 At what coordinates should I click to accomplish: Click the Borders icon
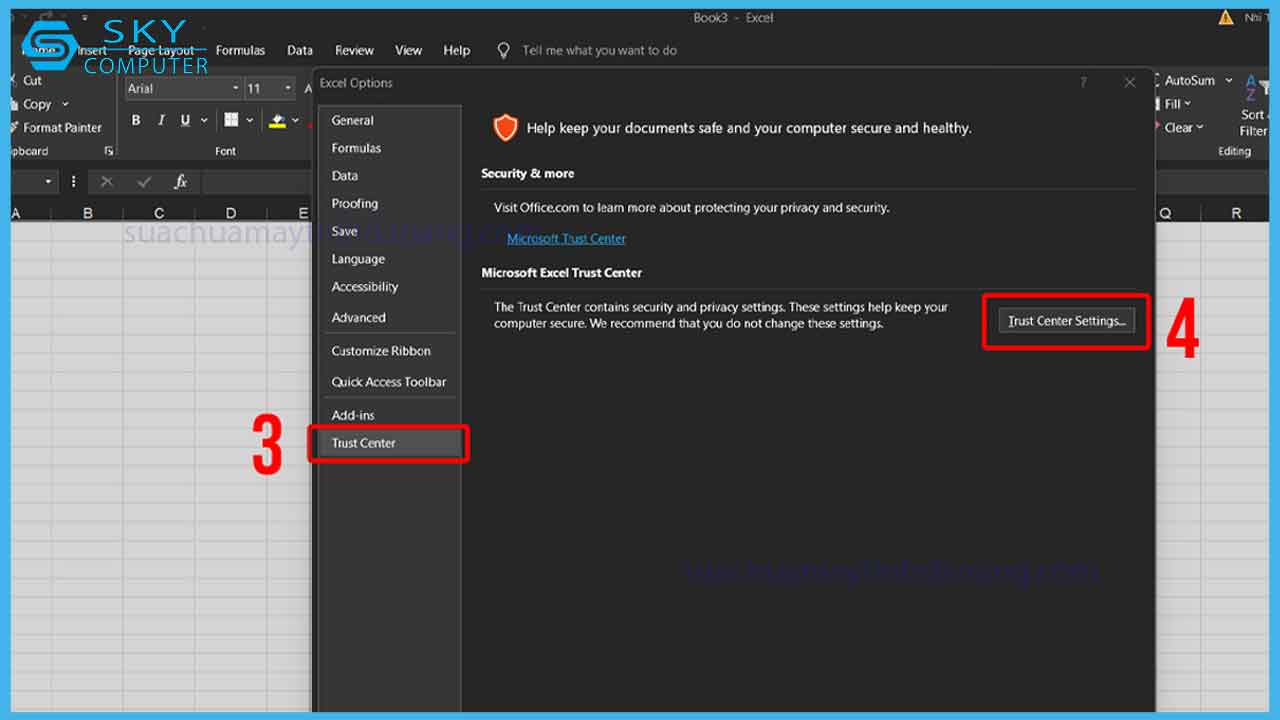231,120
